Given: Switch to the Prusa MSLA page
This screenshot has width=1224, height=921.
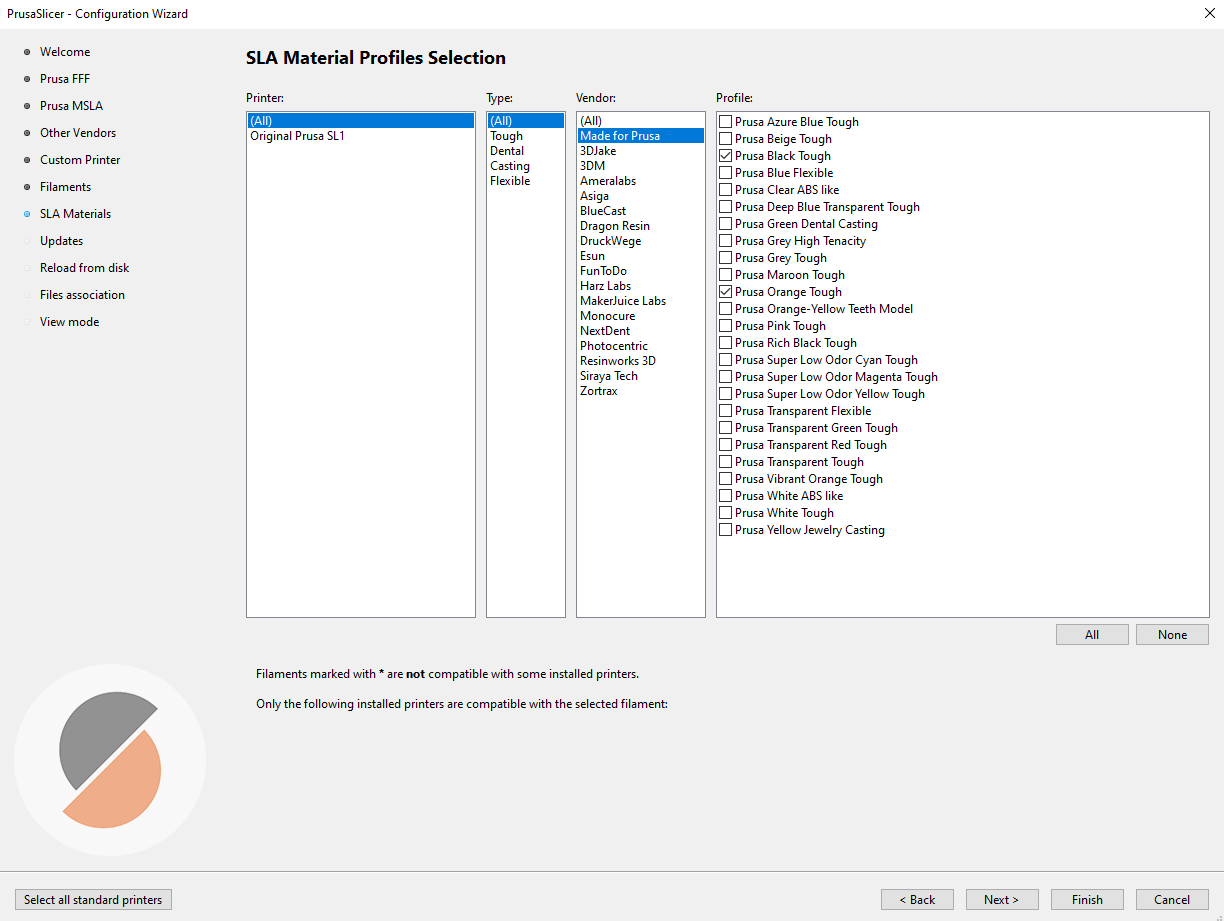Looking at the screenshot, I should tap(71, 106).
